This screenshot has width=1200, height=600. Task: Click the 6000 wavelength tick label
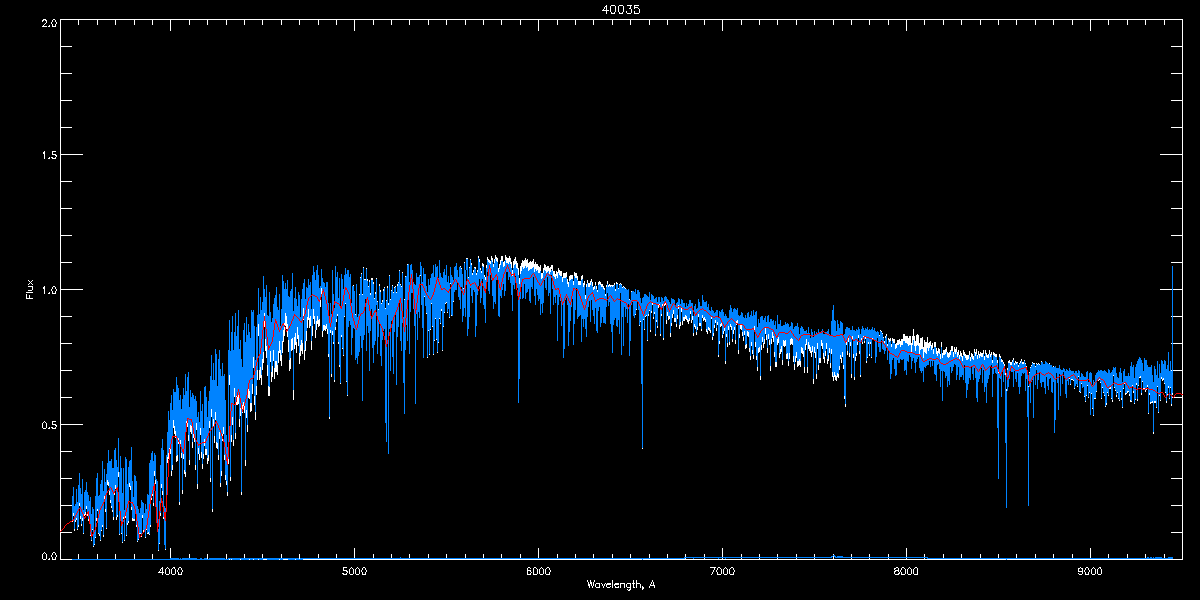click(x=538, y=571)
